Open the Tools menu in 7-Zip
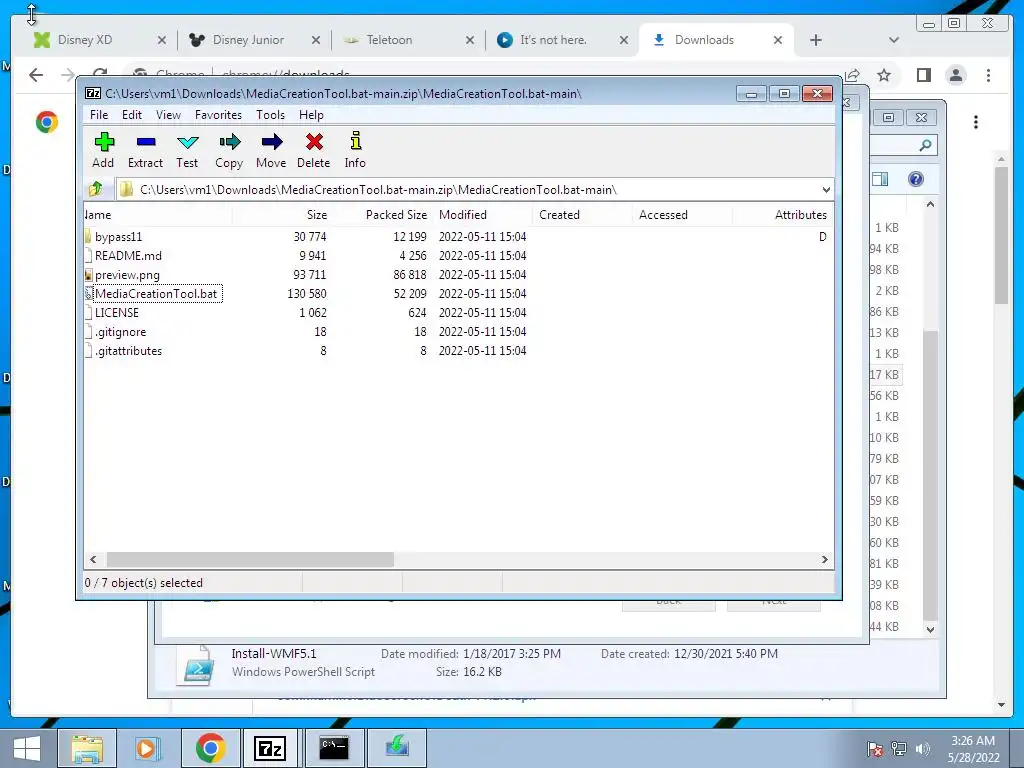Screen dimensions: 1024x768 point(270,115)
